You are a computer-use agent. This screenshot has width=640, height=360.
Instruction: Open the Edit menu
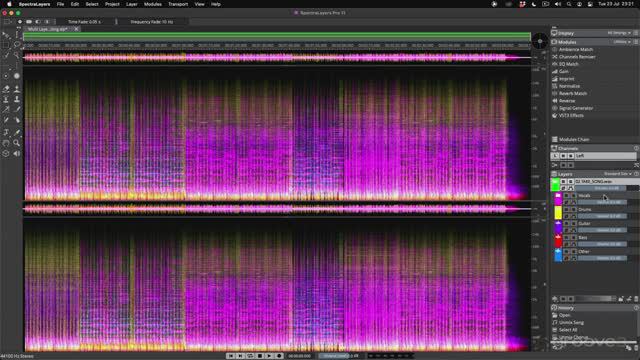click(75, 4)
